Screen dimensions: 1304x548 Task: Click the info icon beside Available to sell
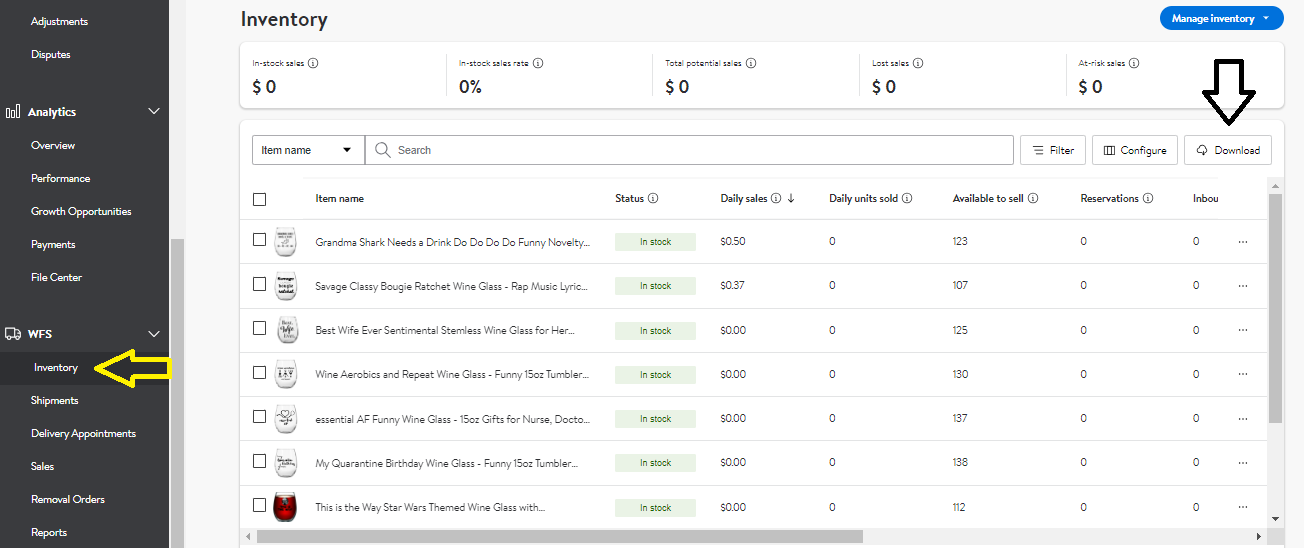tap(1033, 198)
